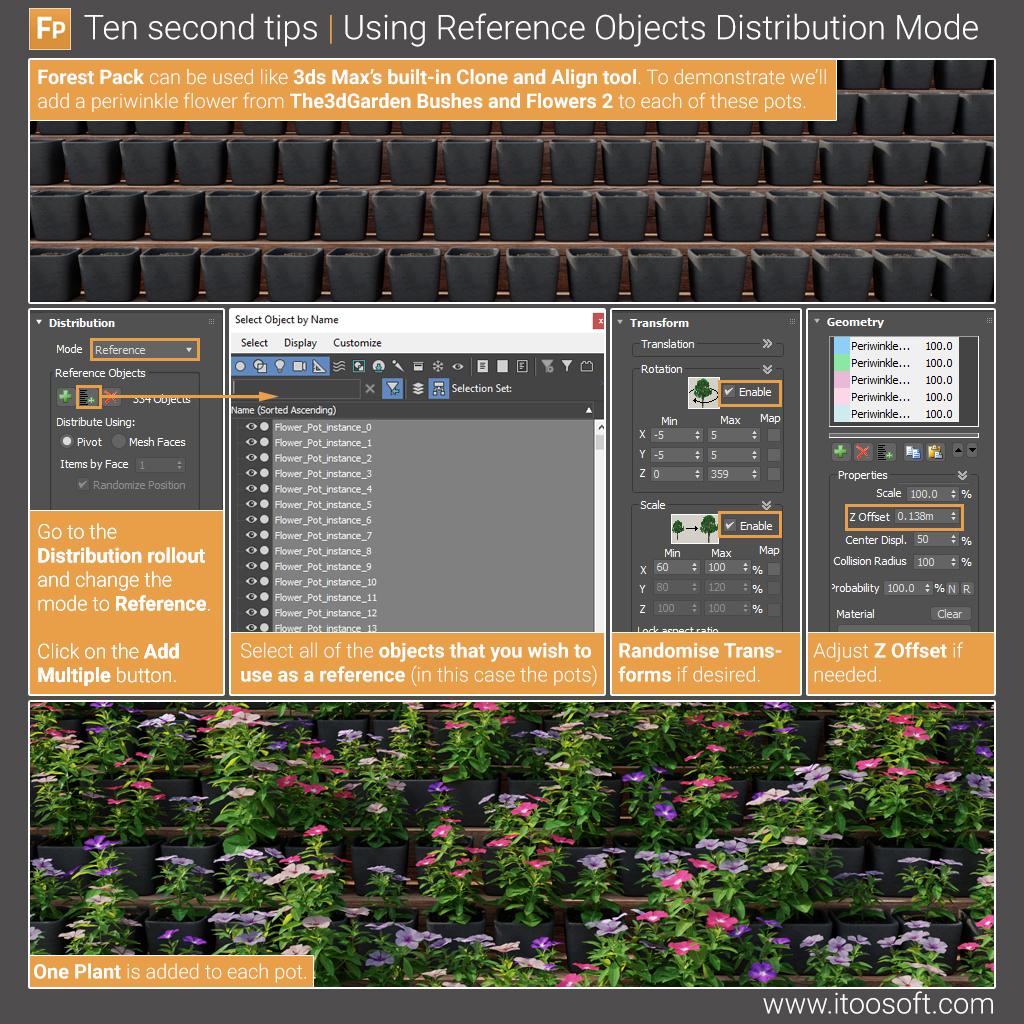The height and width of the screenshot is (1024, 1024).
Task: Close the Select Object by Name dialog
Action: click(598, 321)
